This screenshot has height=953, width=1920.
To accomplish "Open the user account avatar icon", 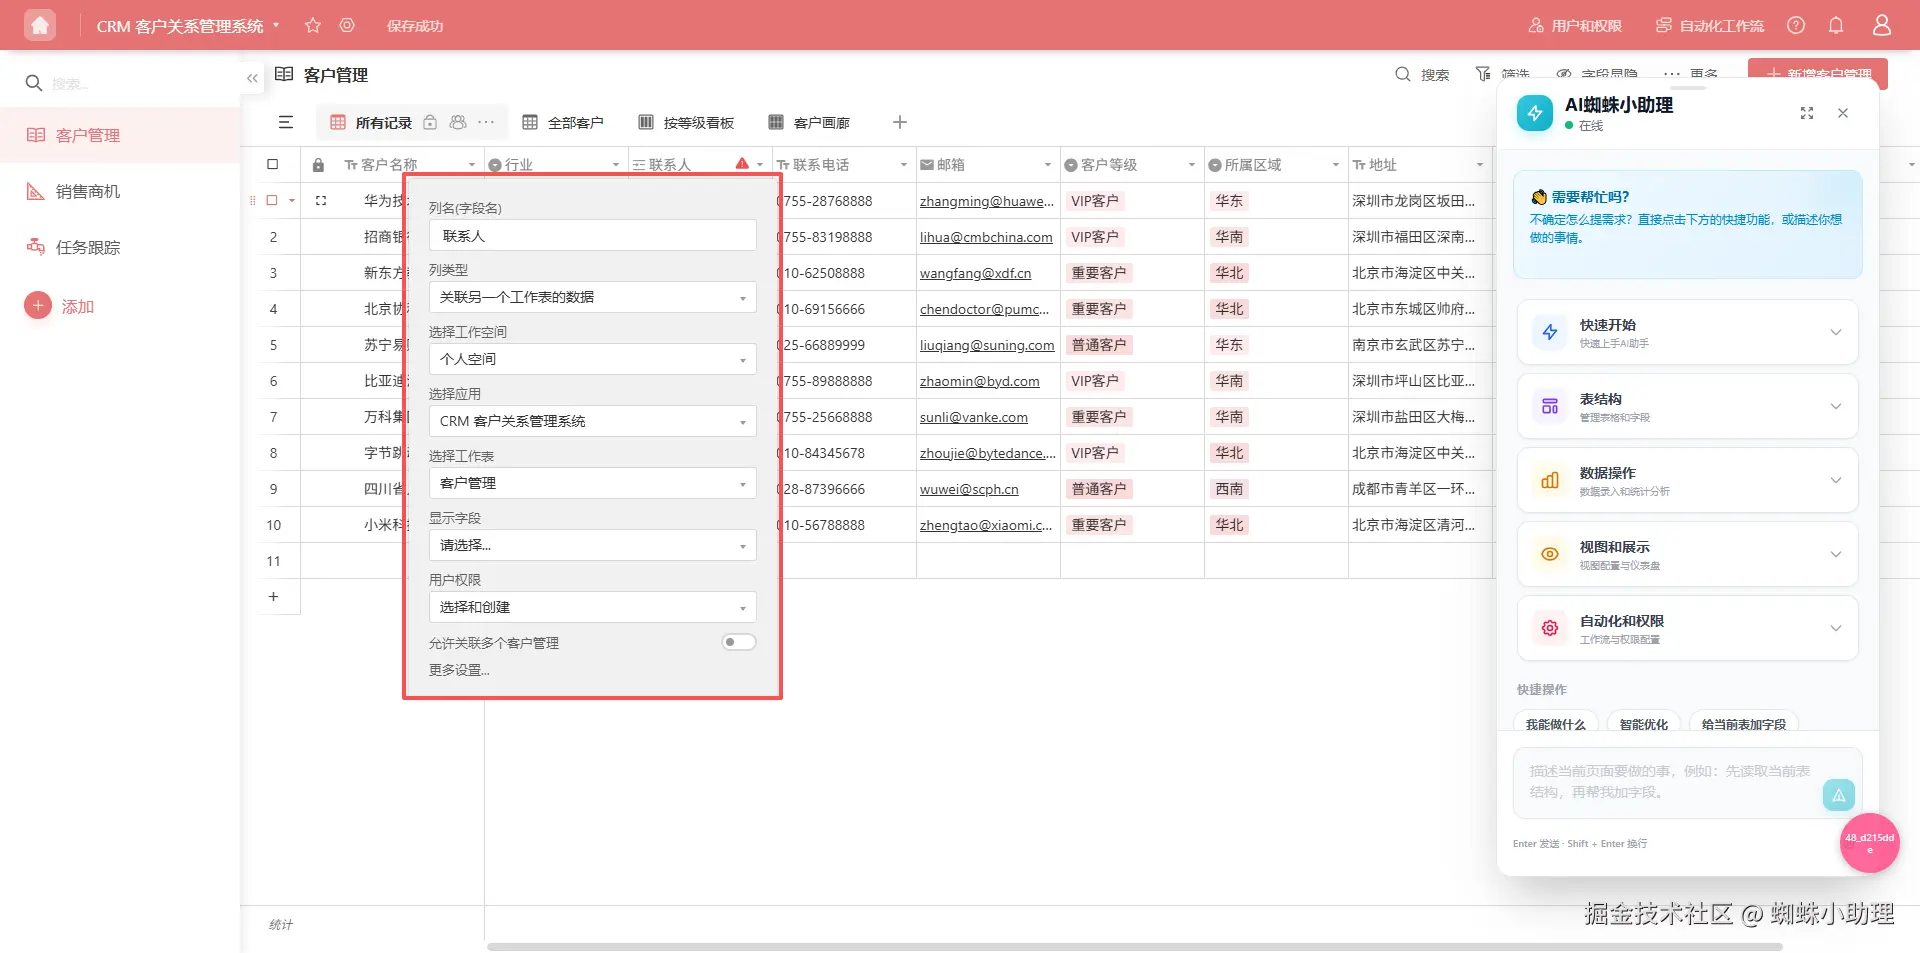I will [1882, 25].
